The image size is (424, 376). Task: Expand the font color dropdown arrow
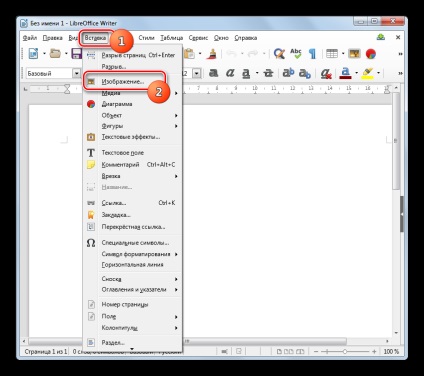point(356,73)
